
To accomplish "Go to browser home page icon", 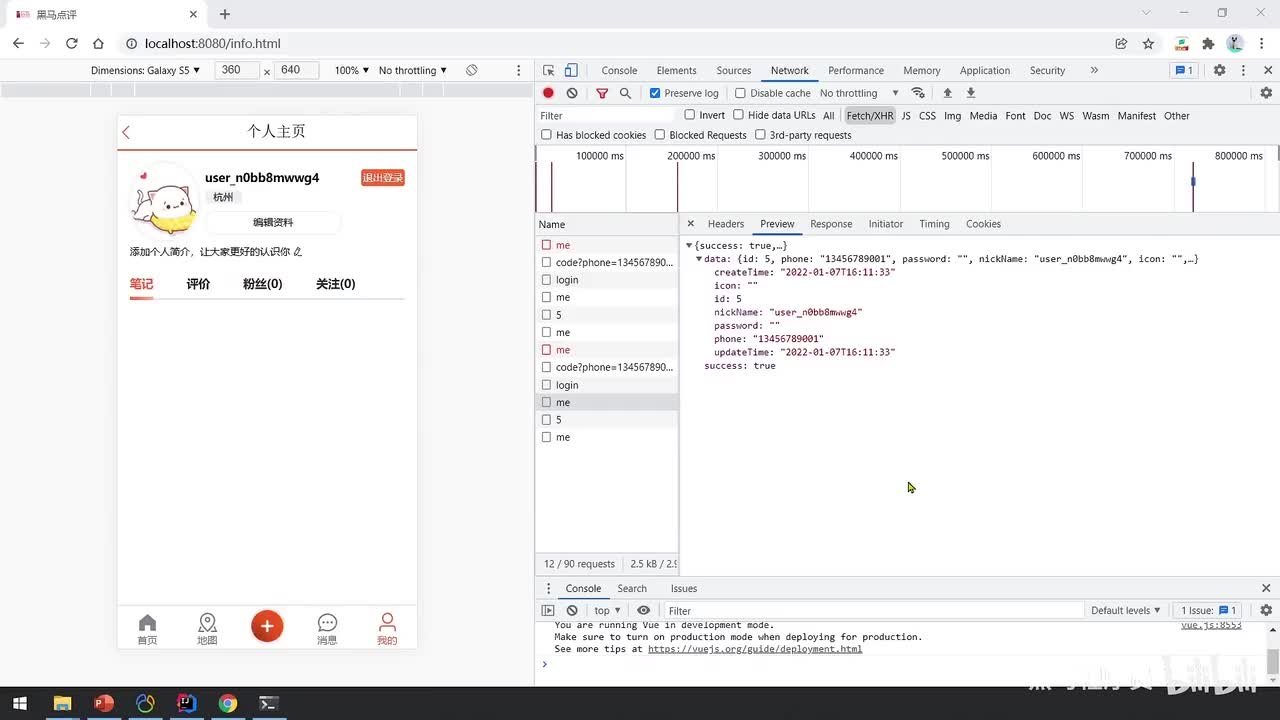I will pyautogui.click(x=98, y=43).
